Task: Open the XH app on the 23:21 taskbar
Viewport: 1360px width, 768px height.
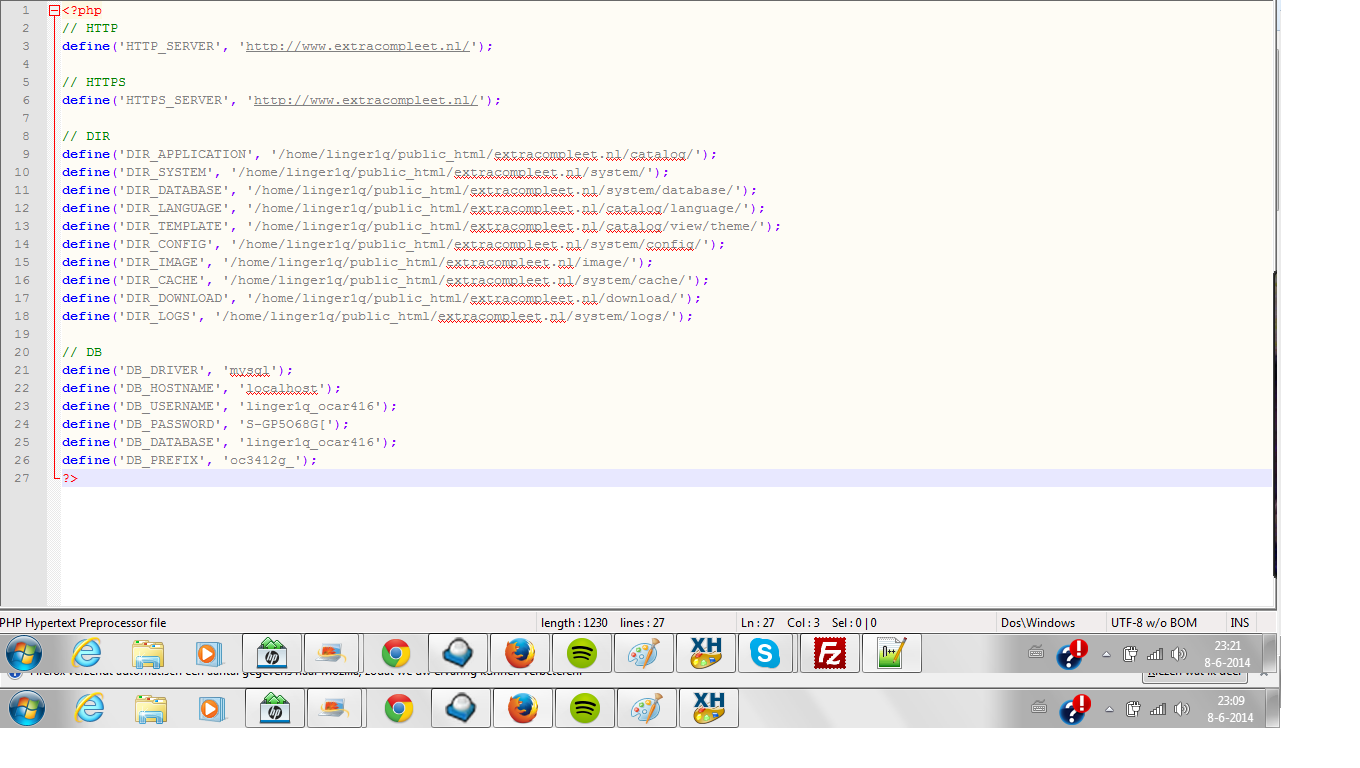Action: (706, 653)
